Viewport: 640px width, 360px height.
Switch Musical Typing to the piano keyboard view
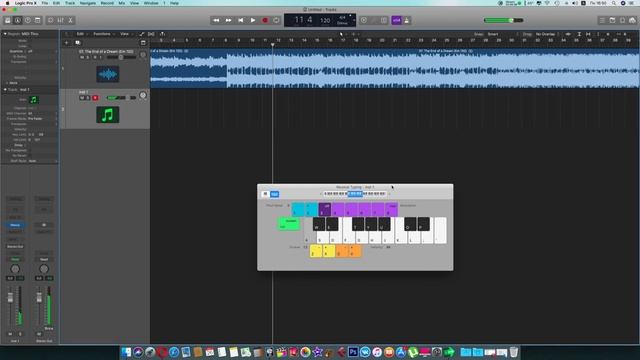pos(265,194)
